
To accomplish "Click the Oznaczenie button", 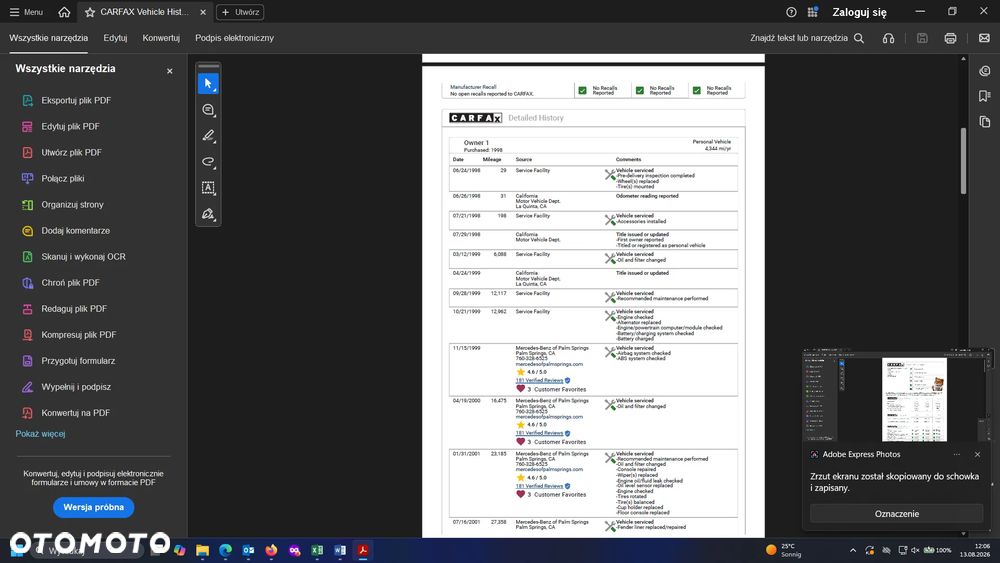I will (x=897, y=514).
